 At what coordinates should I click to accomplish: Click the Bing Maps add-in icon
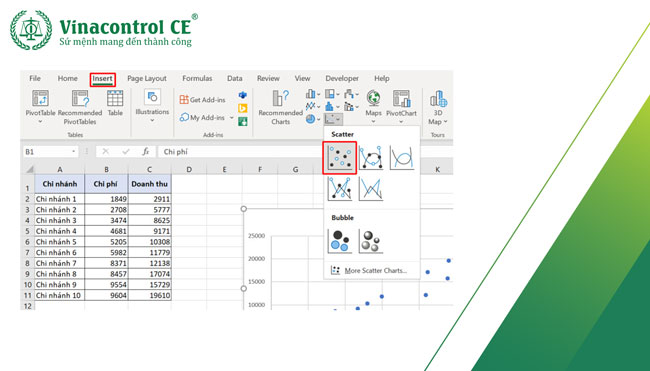243,108
